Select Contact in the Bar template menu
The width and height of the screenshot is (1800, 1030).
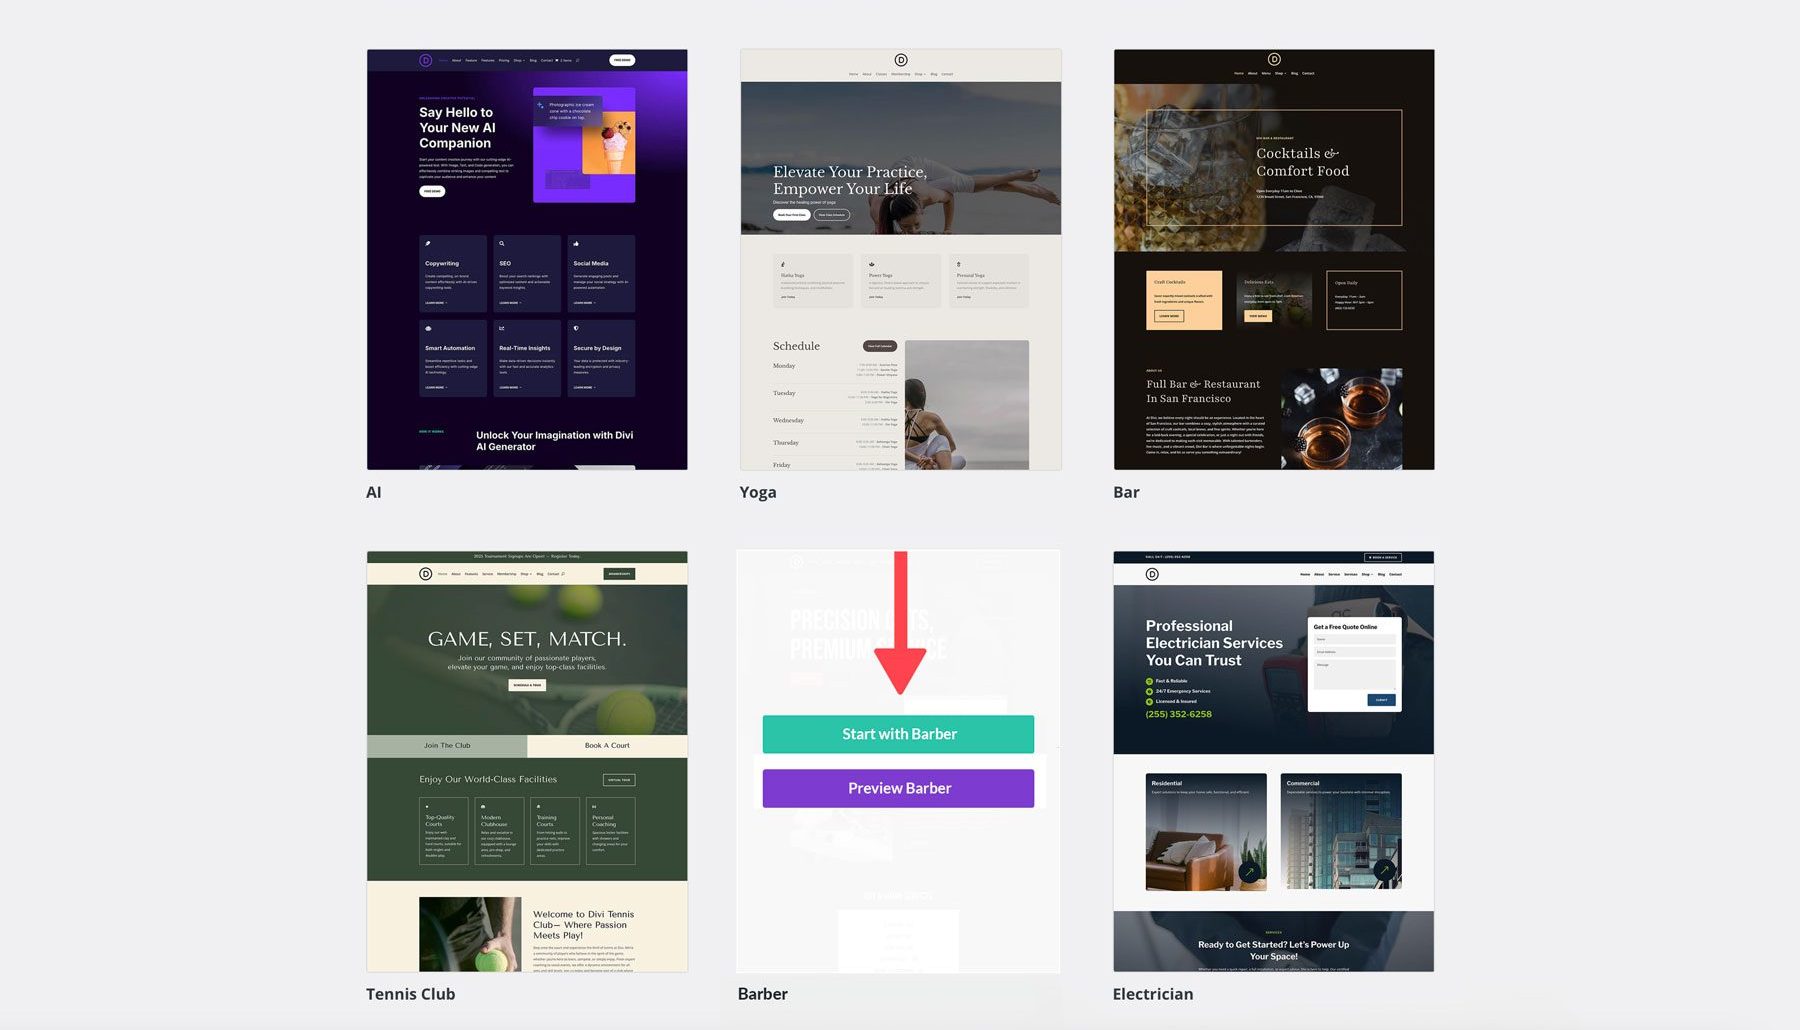point(1308,73)
